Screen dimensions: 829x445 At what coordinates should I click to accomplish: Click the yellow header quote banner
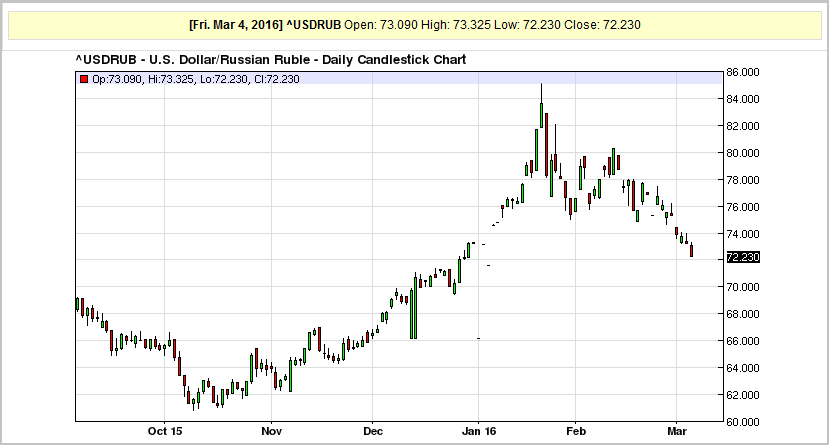414,25
